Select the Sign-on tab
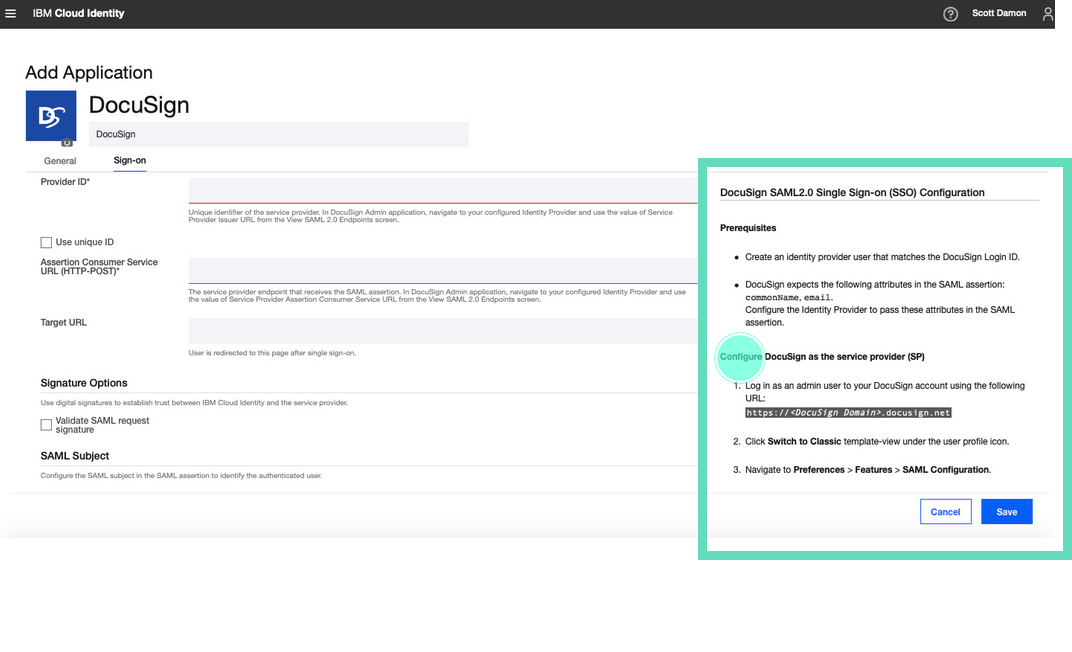Screen dimensions: 1072x652 [x=130, y=161]
